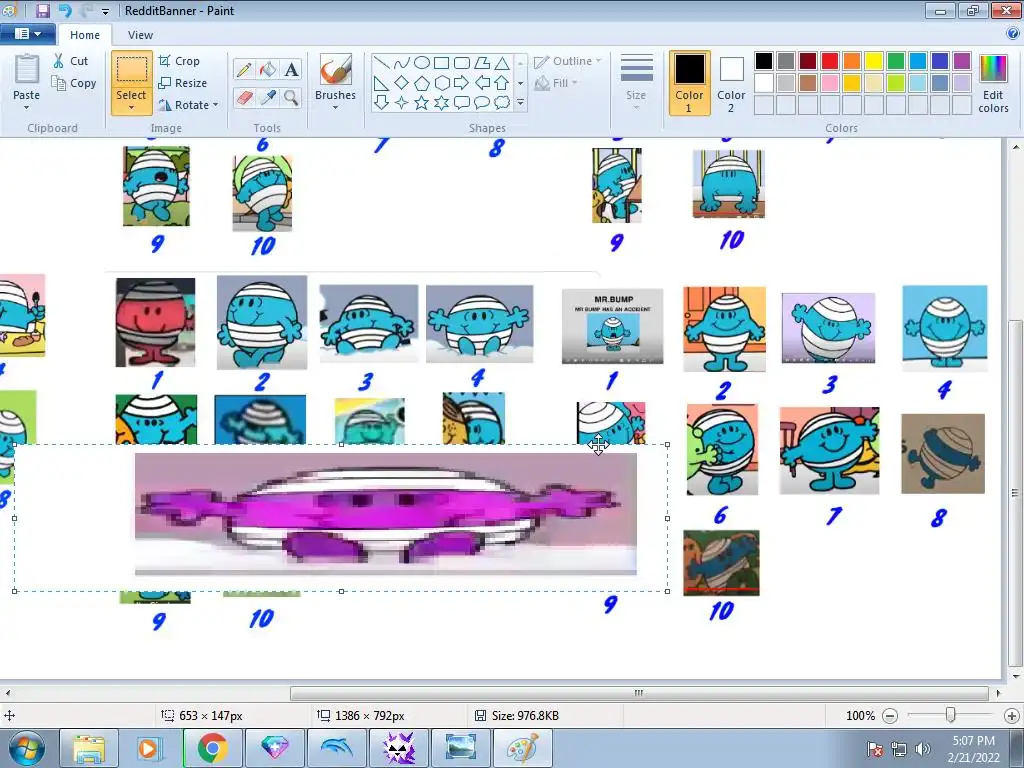Screen dimensions: 1024x768
Task: Open Windows Start button
Action: [x=27, y=748]
